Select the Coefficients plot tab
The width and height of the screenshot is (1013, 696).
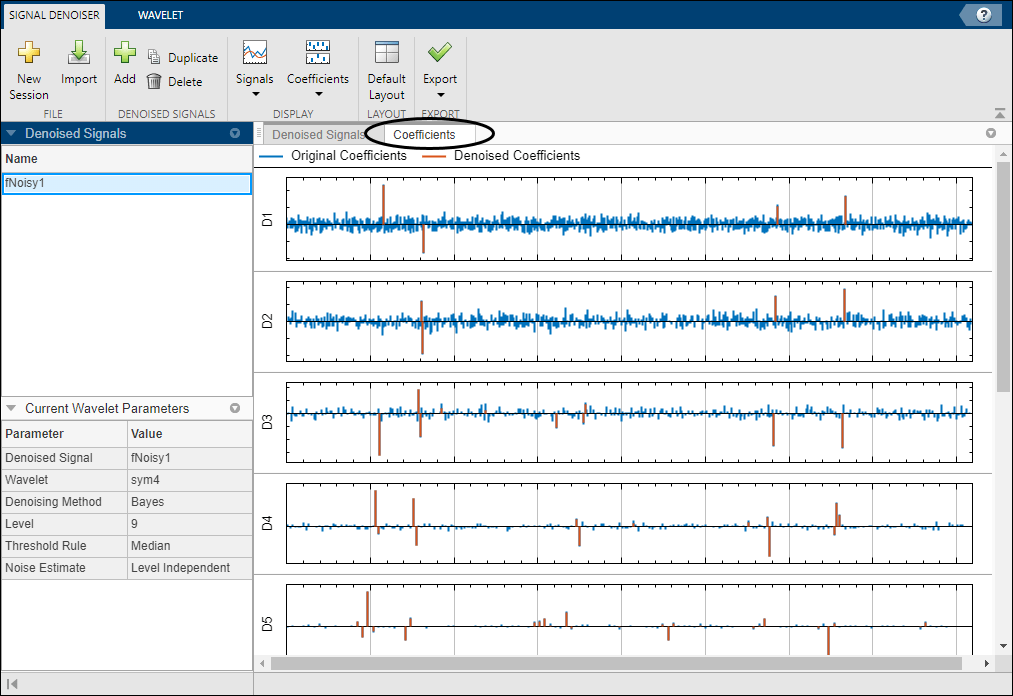(x=424, y=134)
